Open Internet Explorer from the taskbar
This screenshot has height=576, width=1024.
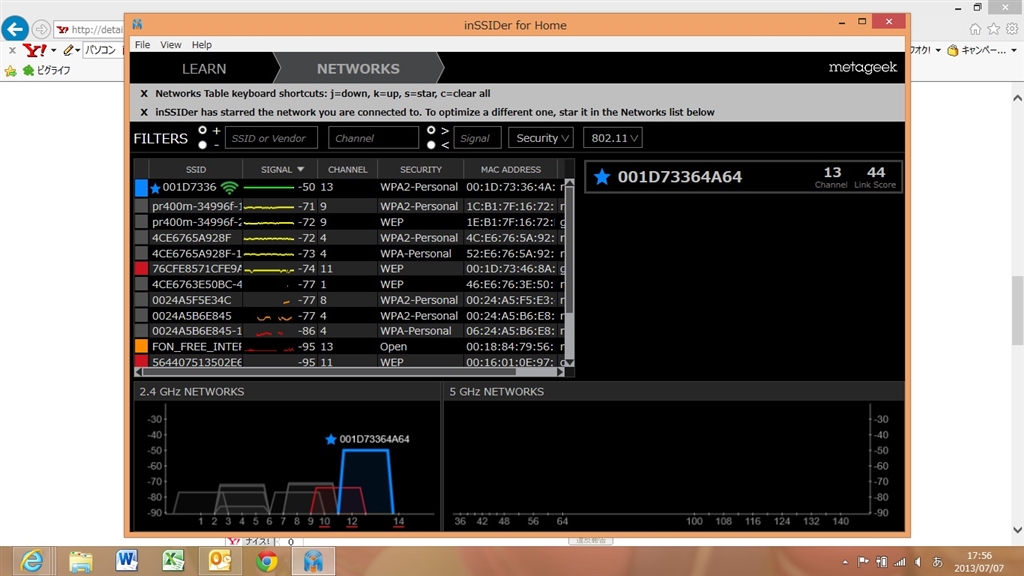pyautogui.click(x=31, y=561)
